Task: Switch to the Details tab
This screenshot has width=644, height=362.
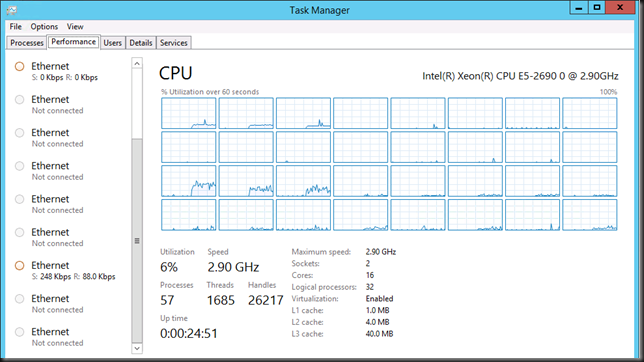Action: (x=141, y=43)
